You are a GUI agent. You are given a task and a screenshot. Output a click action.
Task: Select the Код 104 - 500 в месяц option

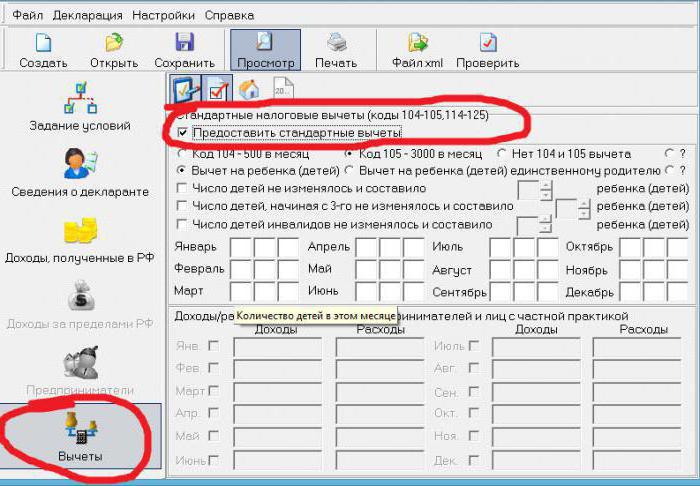182,154
